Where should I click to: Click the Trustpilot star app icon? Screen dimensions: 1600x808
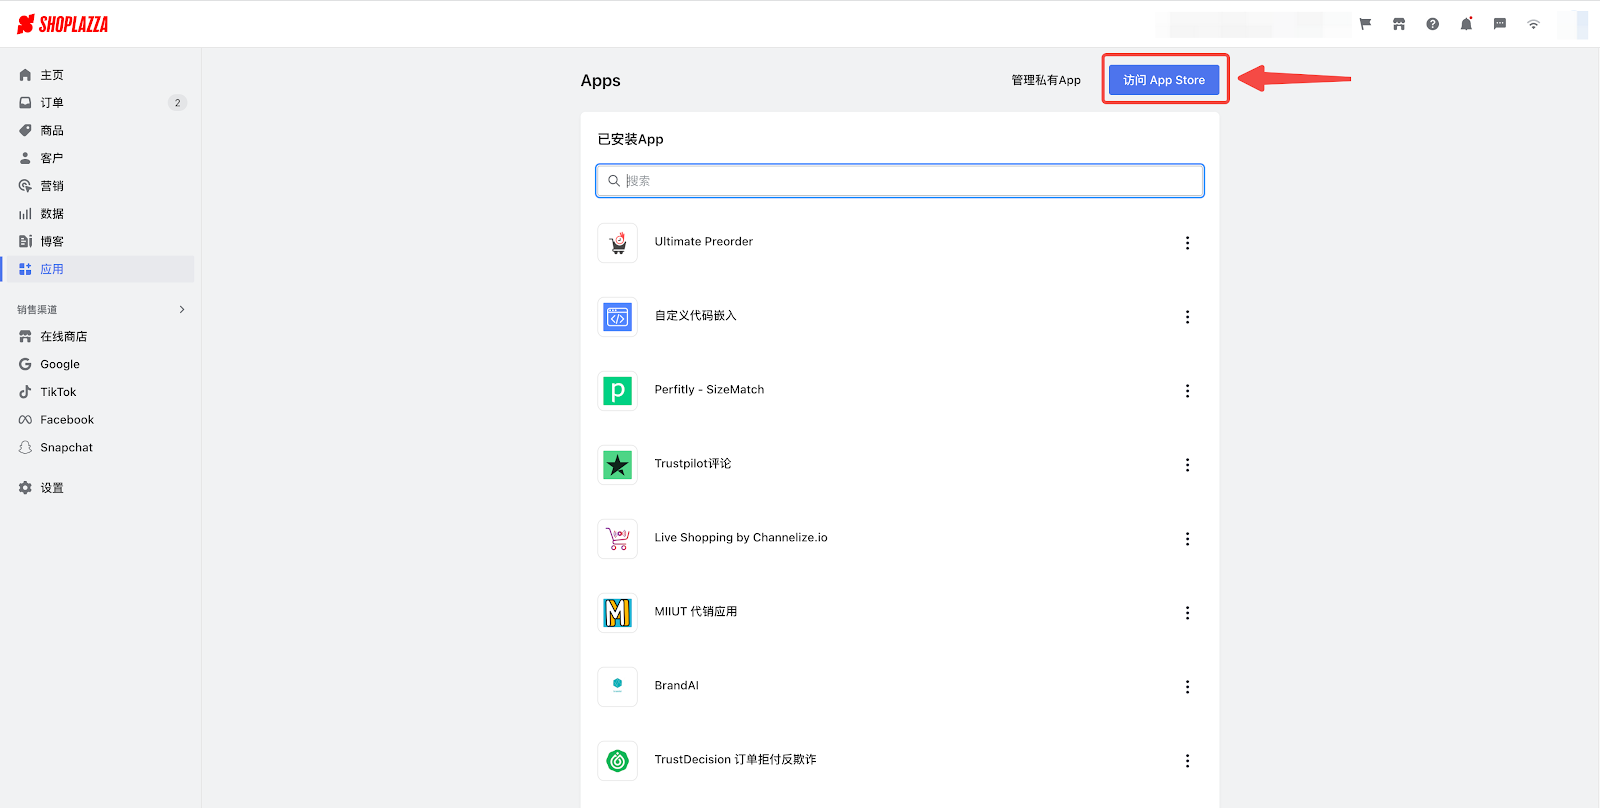tap(617, 465)
